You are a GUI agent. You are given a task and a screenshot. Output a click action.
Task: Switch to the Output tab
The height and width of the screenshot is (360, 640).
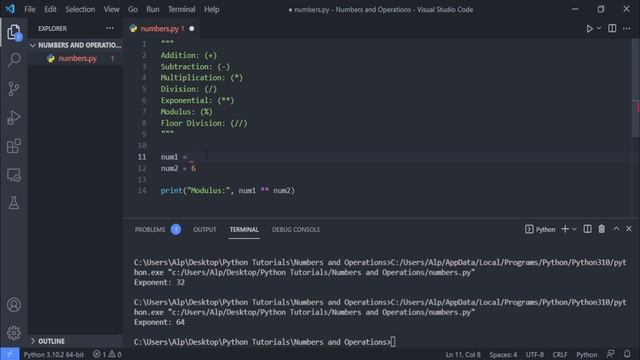(x=204, y=229)
